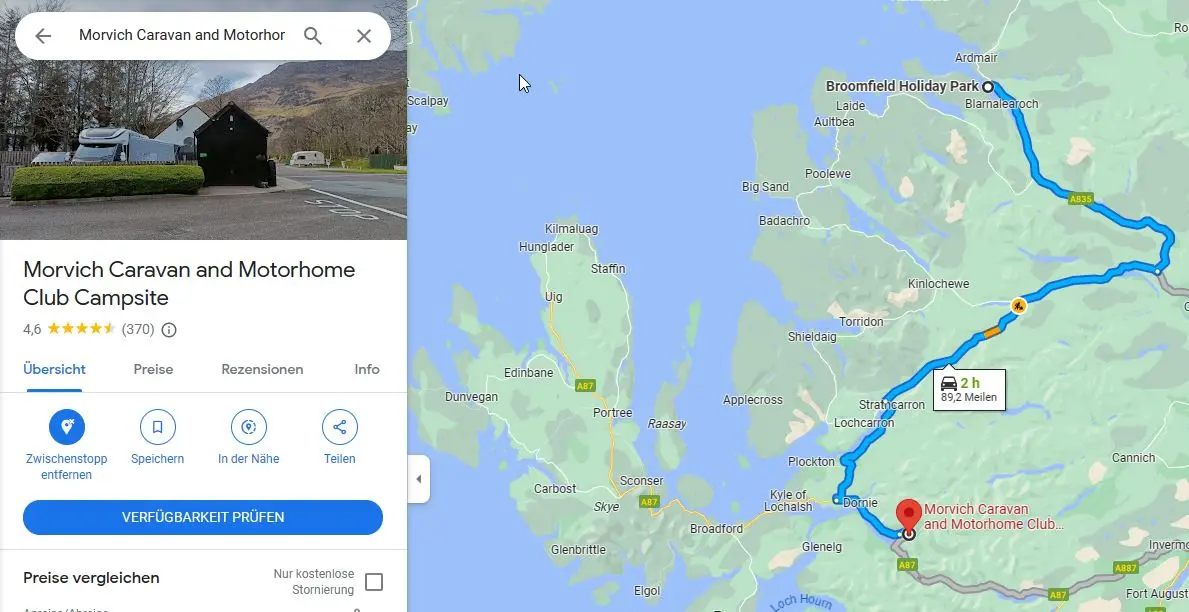Select the Info tab
The image size is (1189, 612).
[x=367, y=369]
